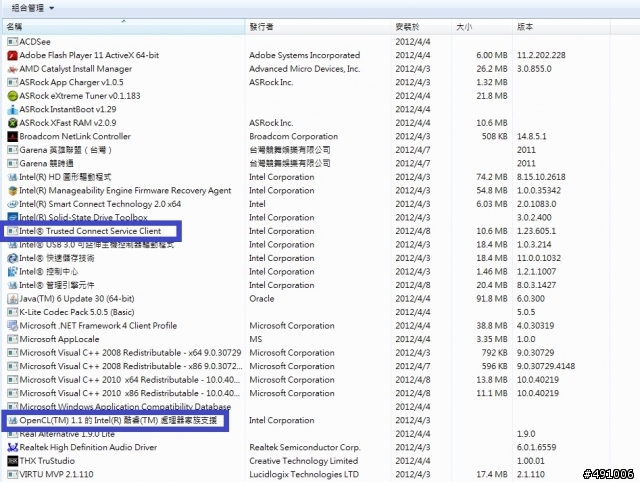Select Visual C++ 2010 x86 Redistributable entry

(129, 393)
